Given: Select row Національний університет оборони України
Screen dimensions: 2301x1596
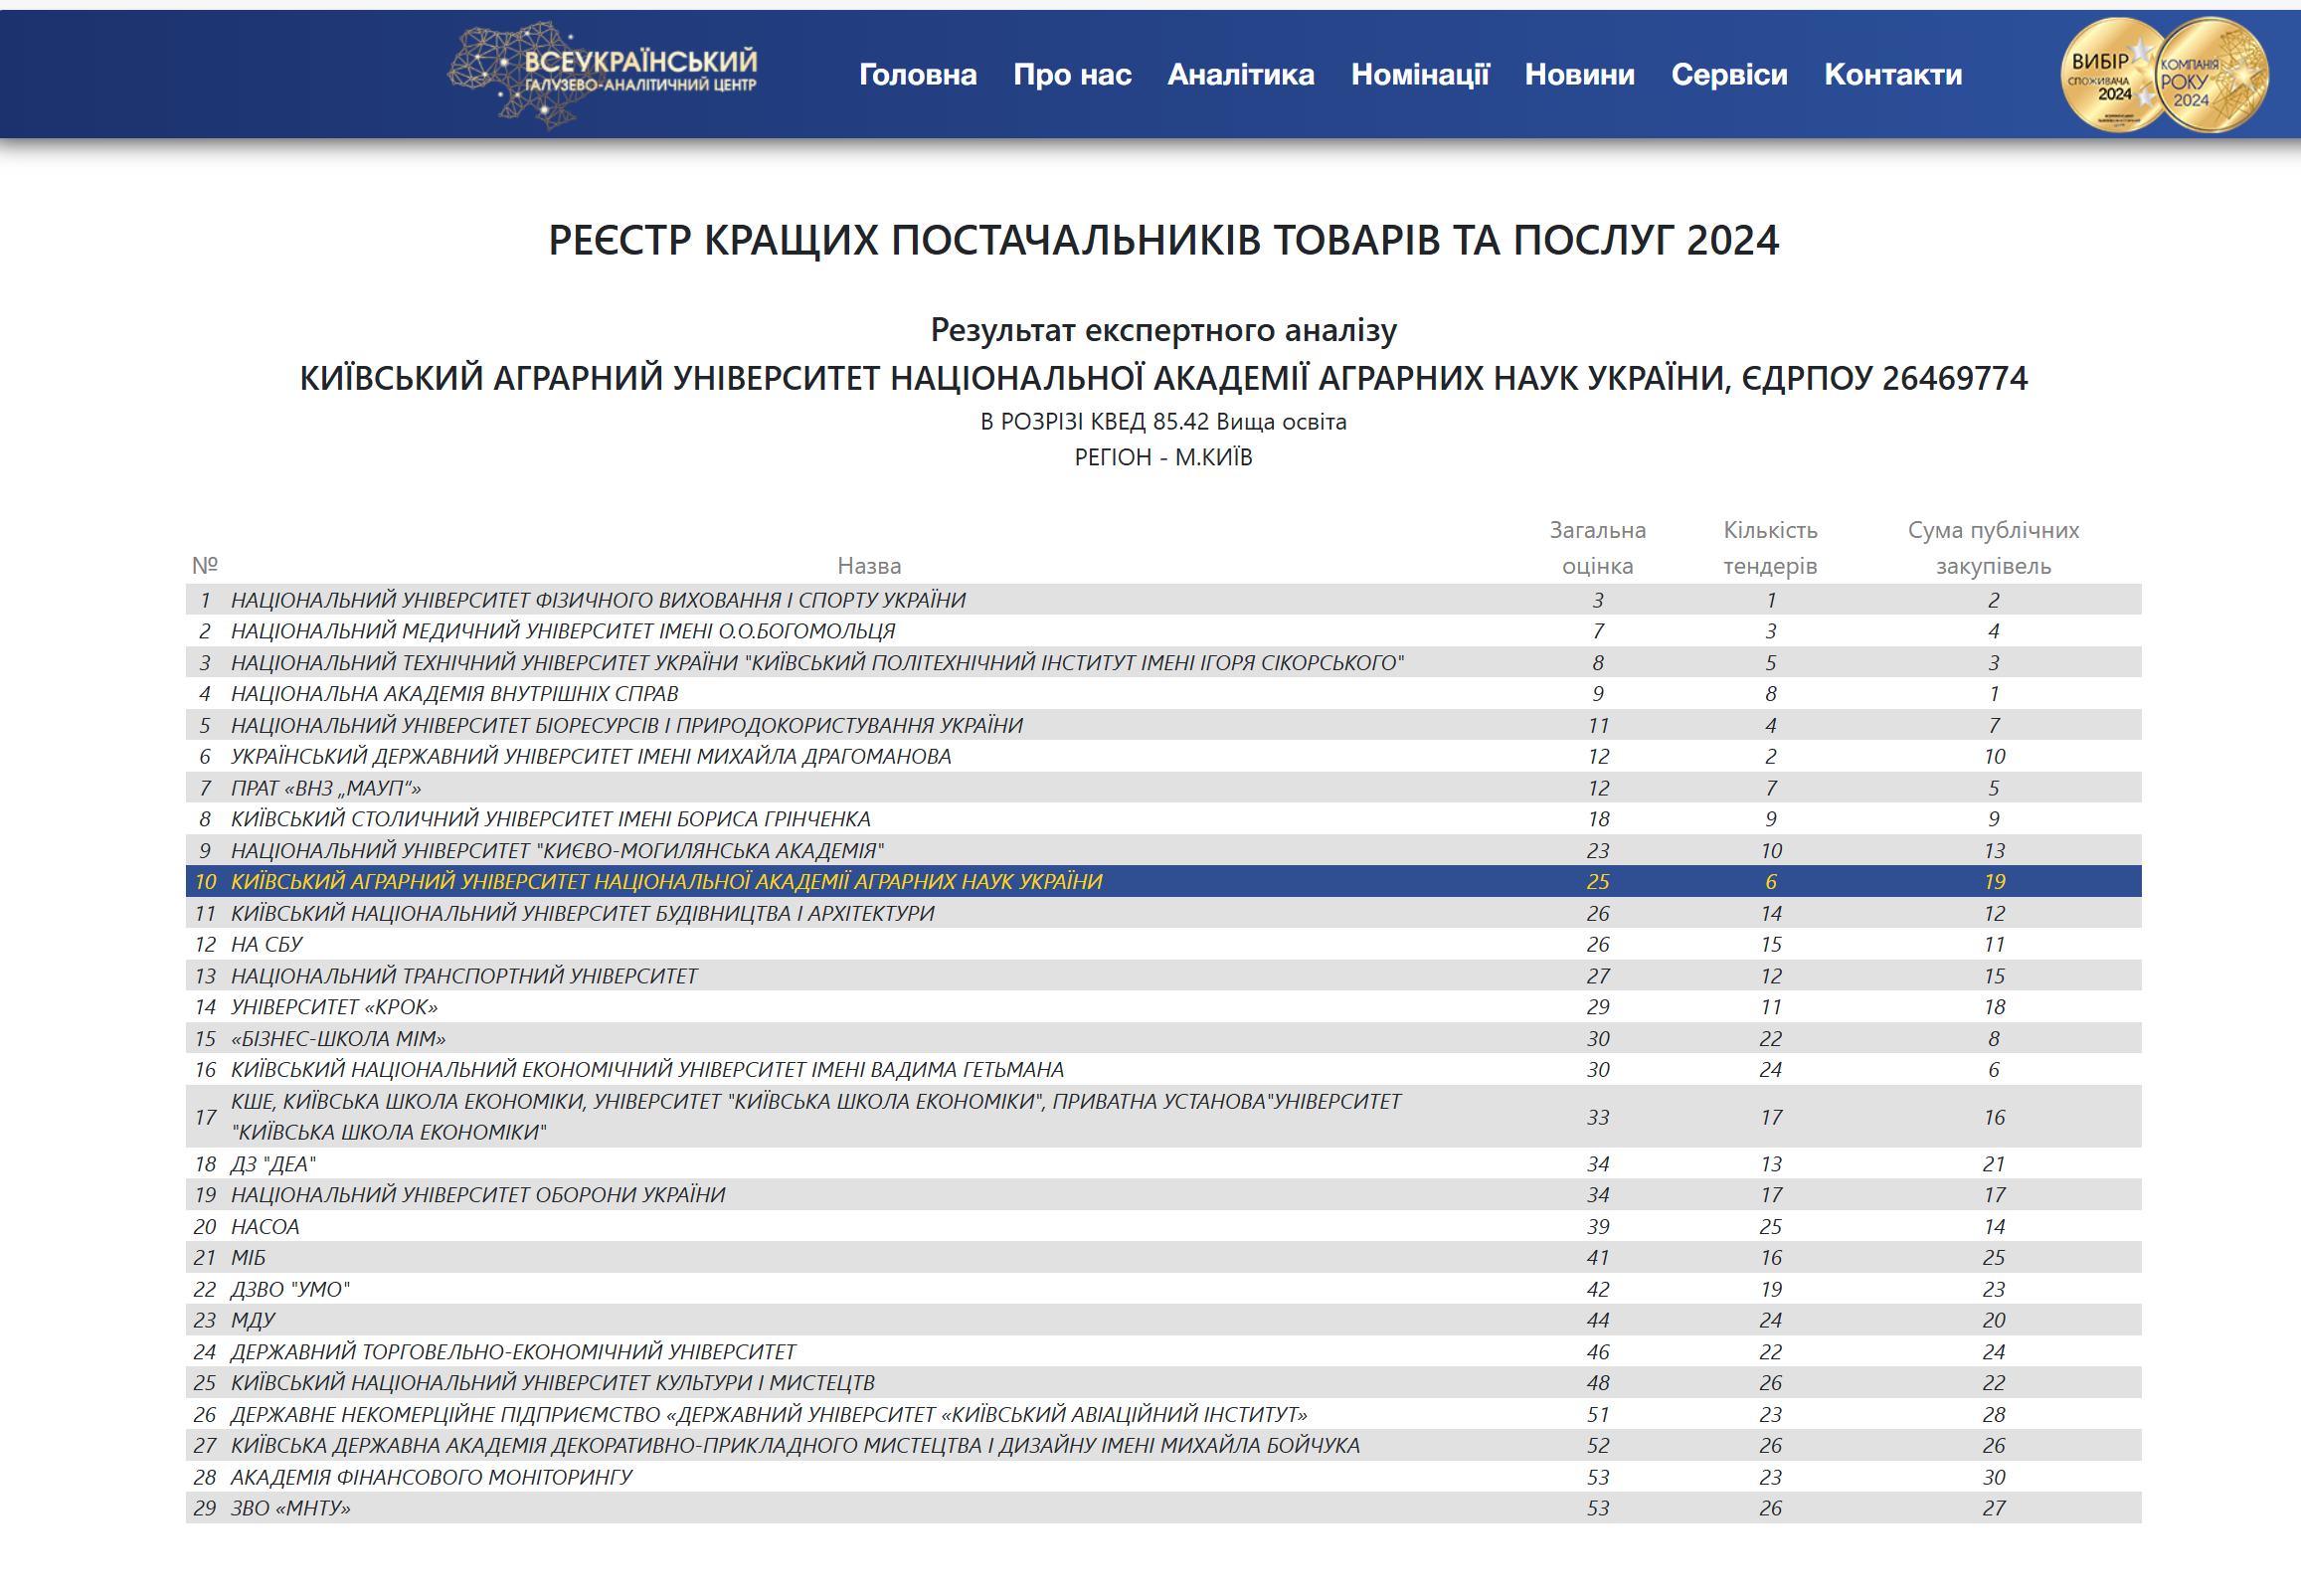Looking at the screenshot, I should coord(1163,1195).
